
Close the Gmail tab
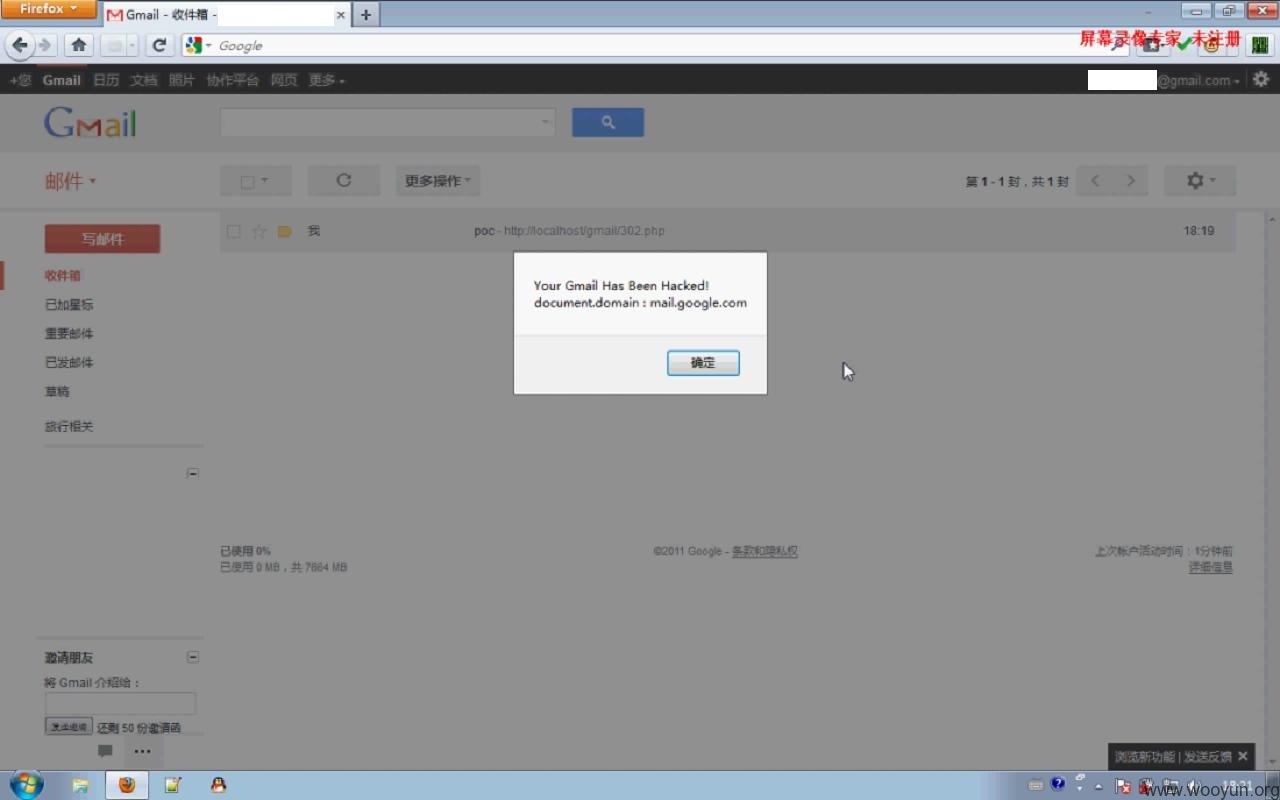click(x=341, y=15)
